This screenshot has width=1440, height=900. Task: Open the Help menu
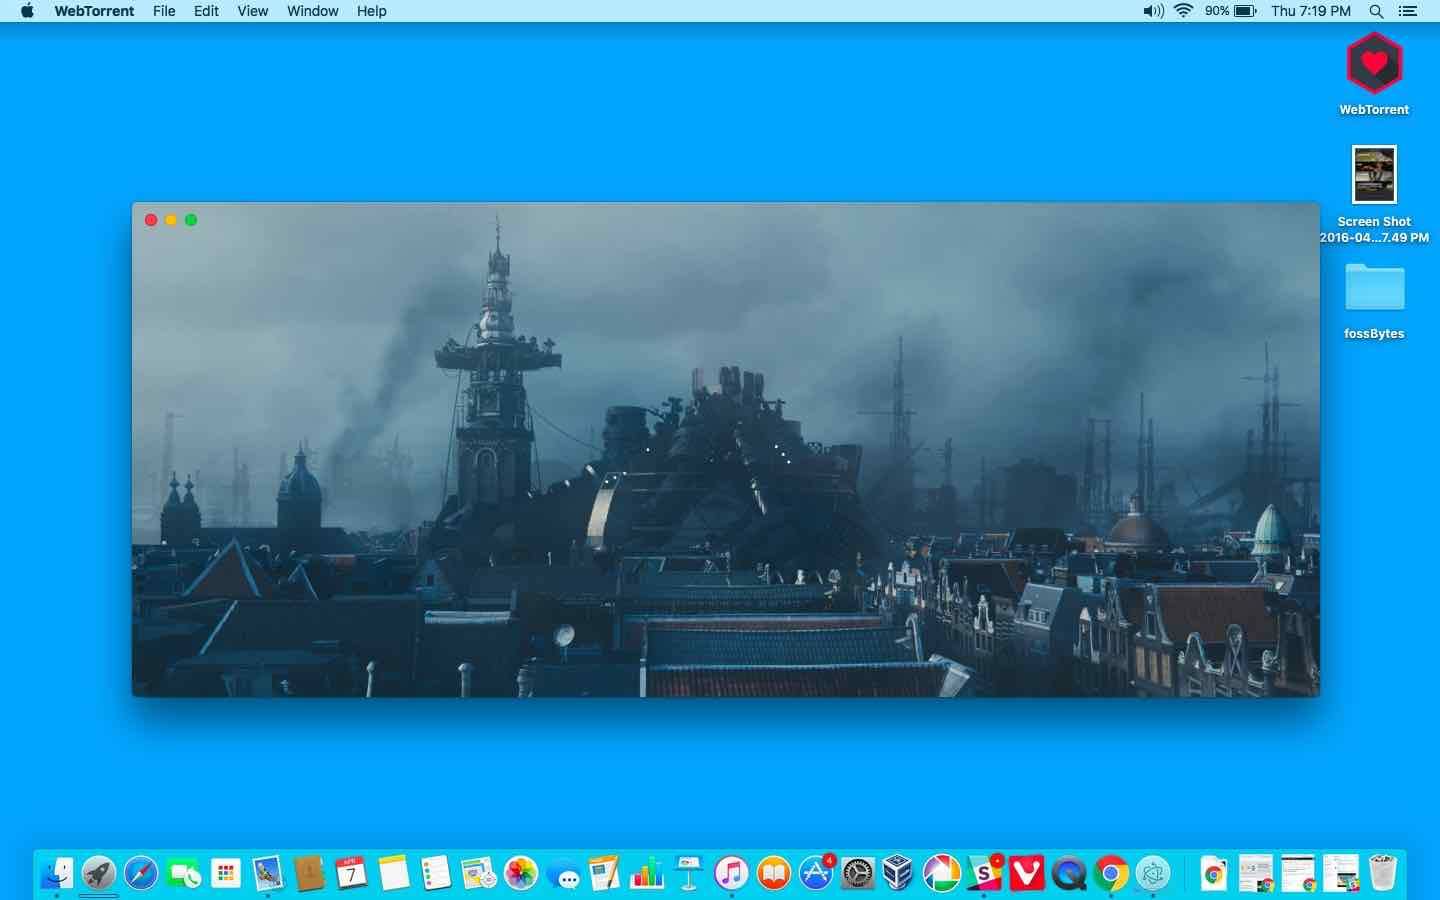tap(371, 11)
